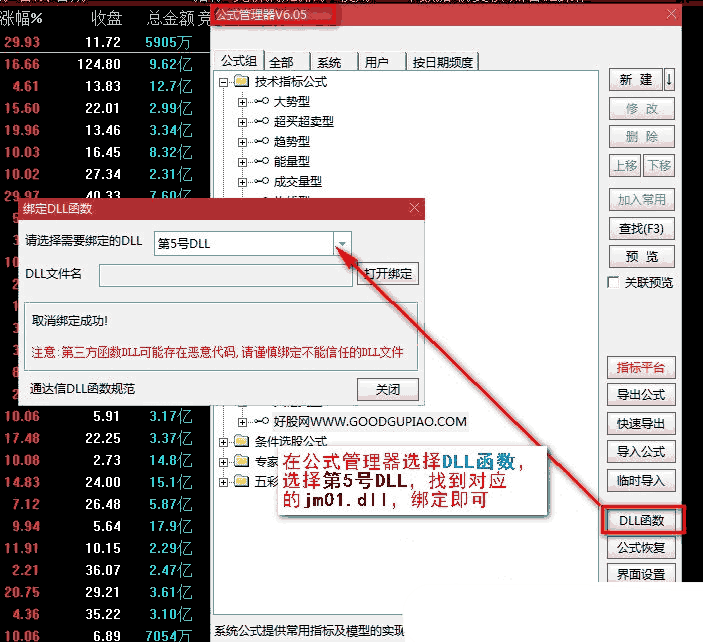
Task: Click the down arrow beside 新建
Action: point(669,80)
